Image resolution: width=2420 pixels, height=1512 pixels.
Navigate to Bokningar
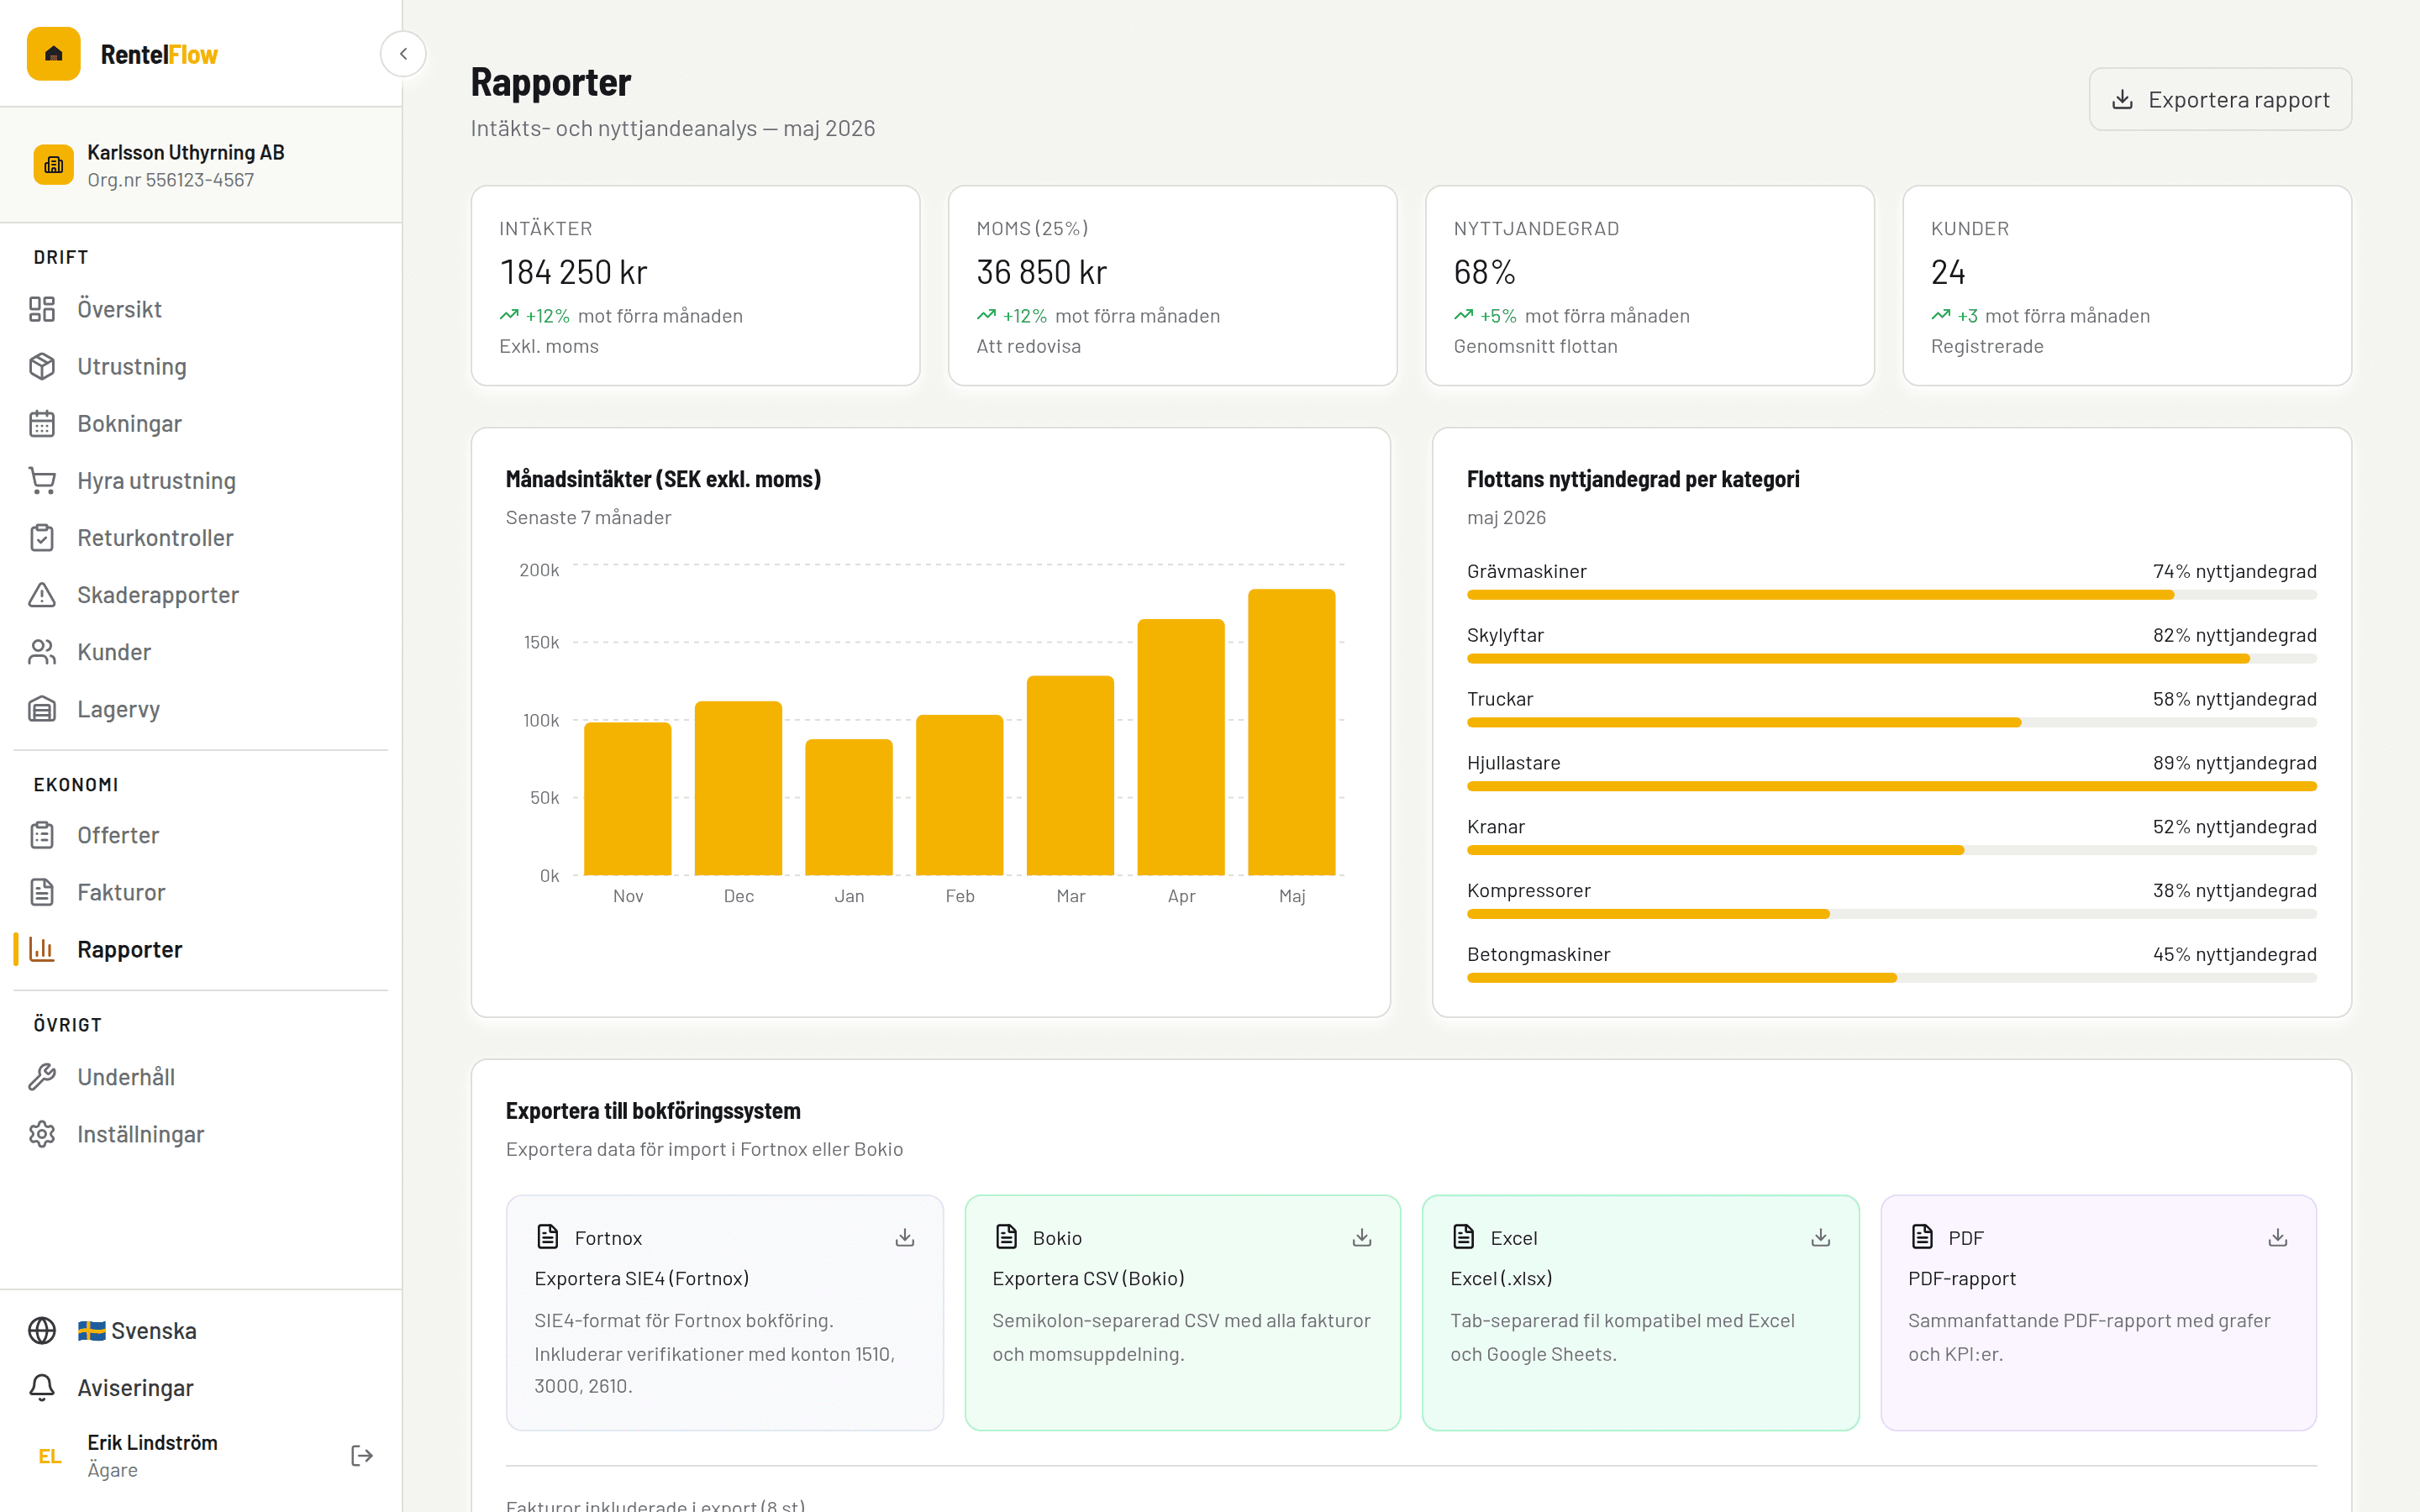[201, 423]
